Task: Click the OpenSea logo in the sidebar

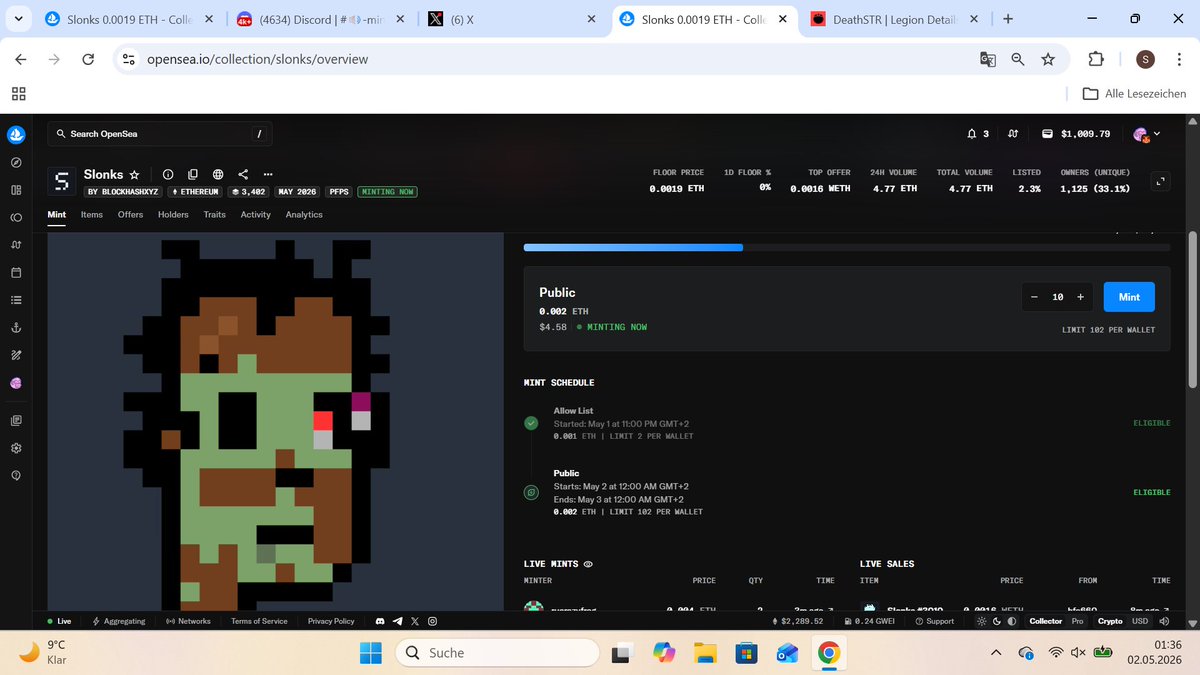Action: (16, 134)
